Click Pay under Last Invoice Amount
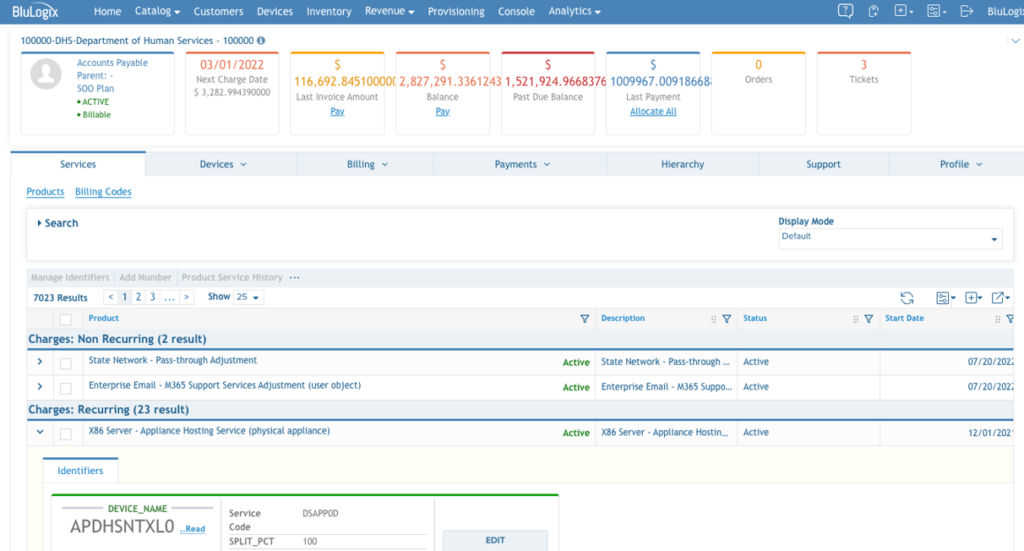Image resolution: width=1024 pixels, height=551 pixels. tap(337, 112)
